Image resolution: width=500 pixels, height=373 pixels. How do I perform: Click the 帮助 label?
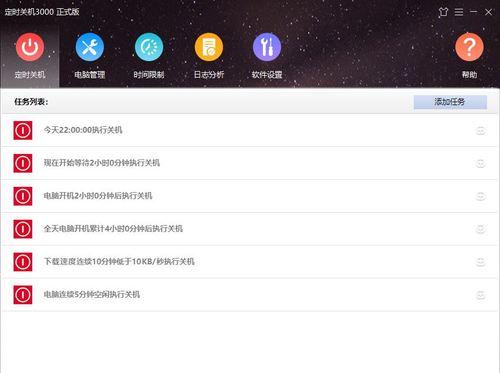(469, 75)
